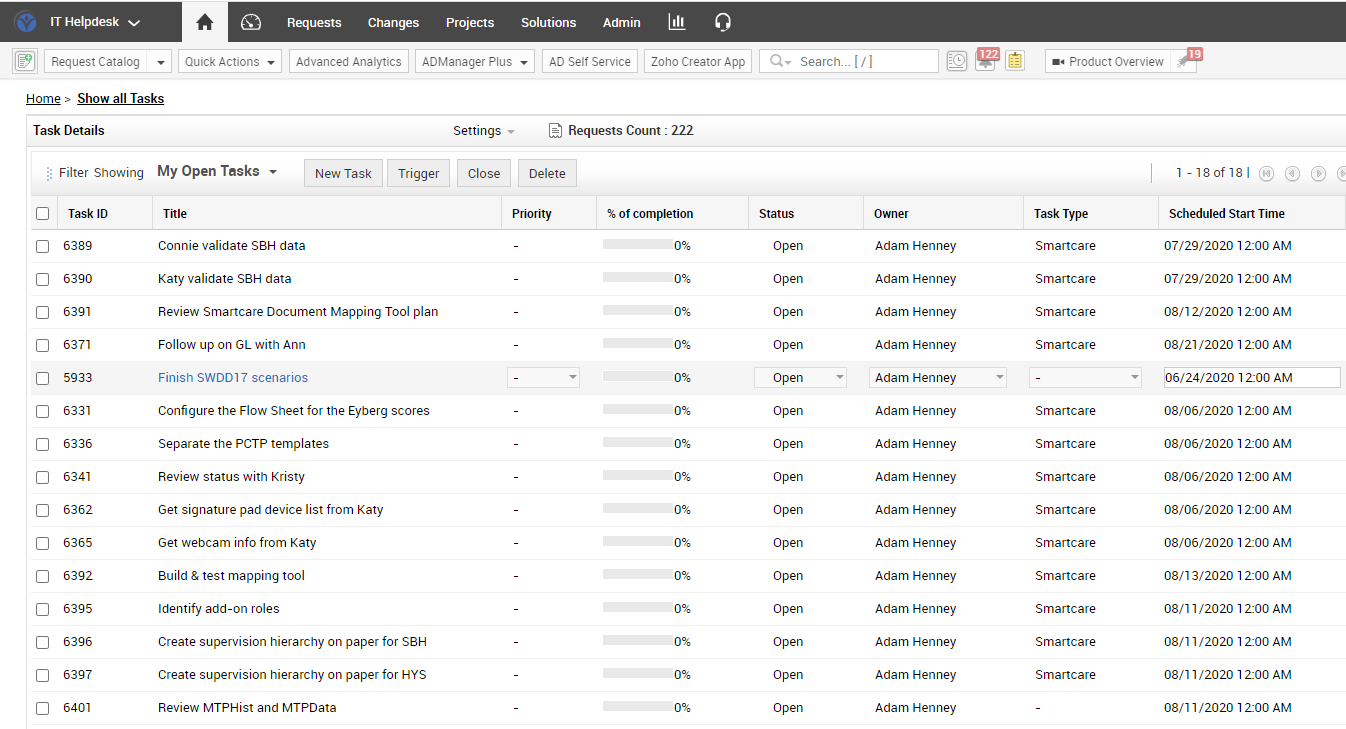Open Priority dropdown for task 5933
Image resolution: width=1346 pixels, height=729 pixels.
tap(544, 378)
